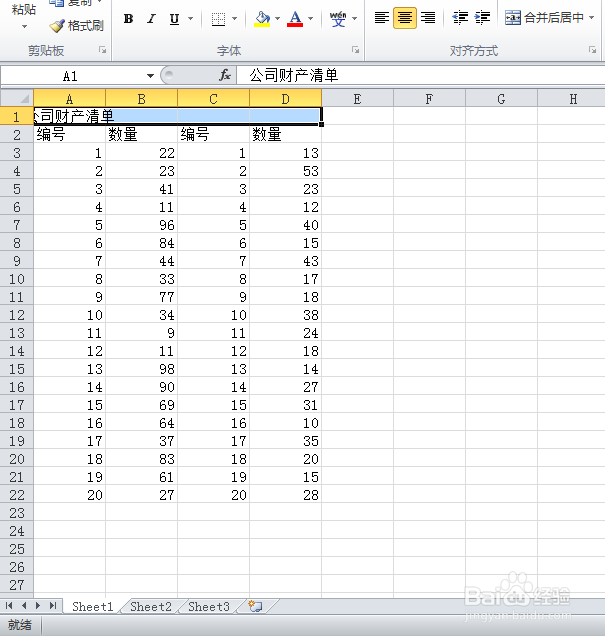This screenshot has height=636, width=605.
Task: Click Merge and Center (合并后居中) button
Action: (544, 18)
